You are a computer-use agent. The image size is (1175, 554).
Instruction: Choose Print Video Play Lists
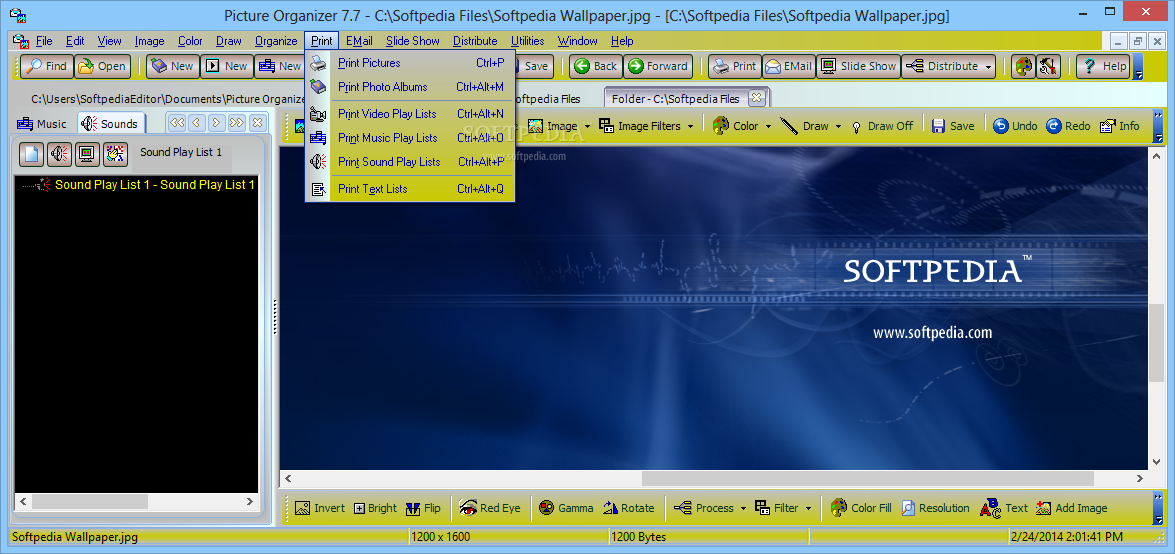click(x=410, y=114)
